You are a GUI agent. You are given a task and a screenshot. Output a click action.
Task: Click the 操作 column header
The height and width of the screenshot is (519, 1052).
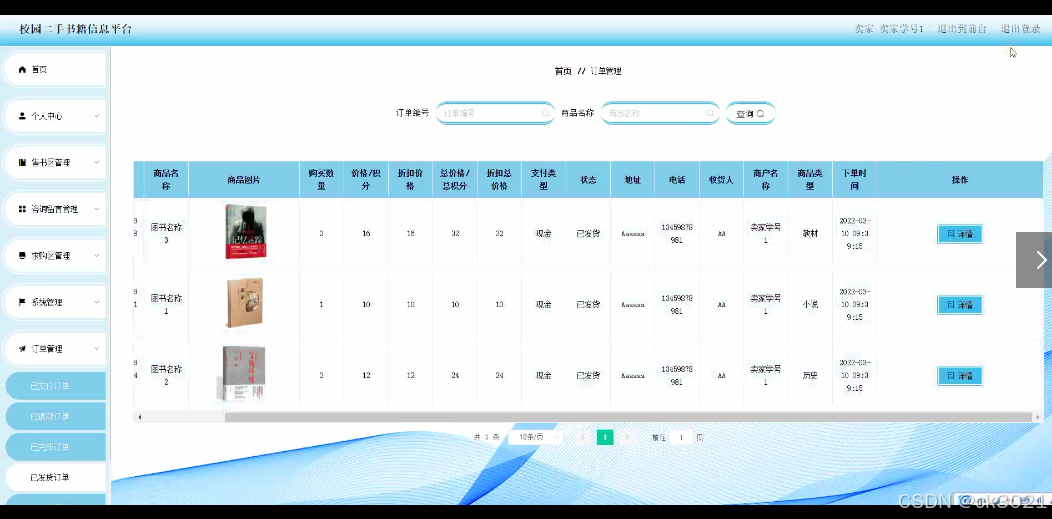tap(959, 180)
